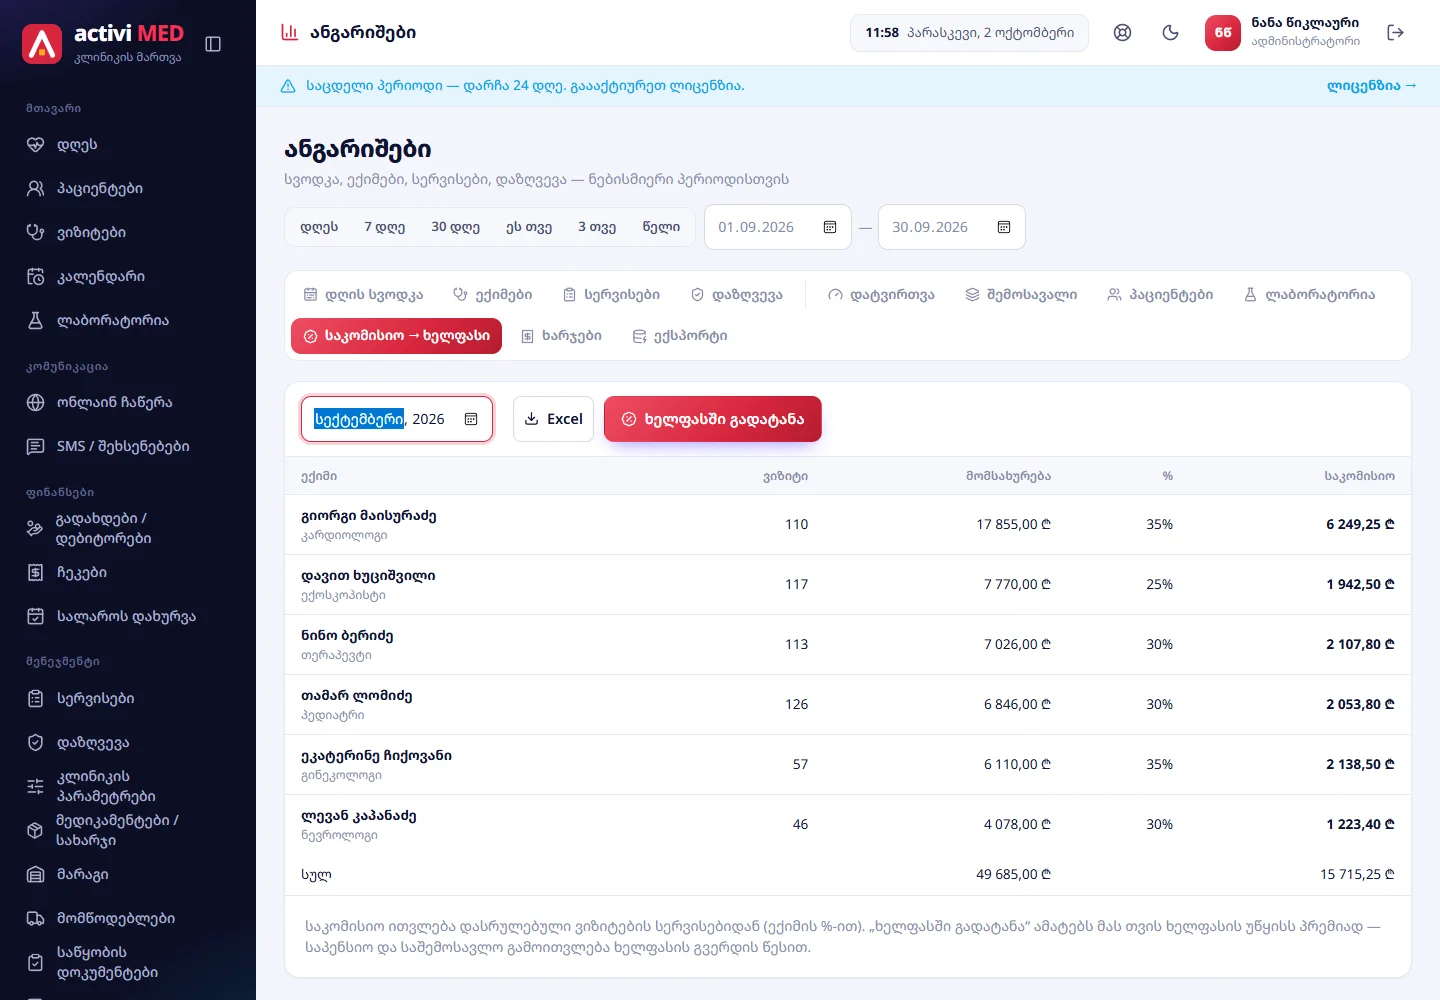The image size is (1440, 1000).
Task: Click the total commission 15 715,25 ₾
Action: click(1357, 874)
